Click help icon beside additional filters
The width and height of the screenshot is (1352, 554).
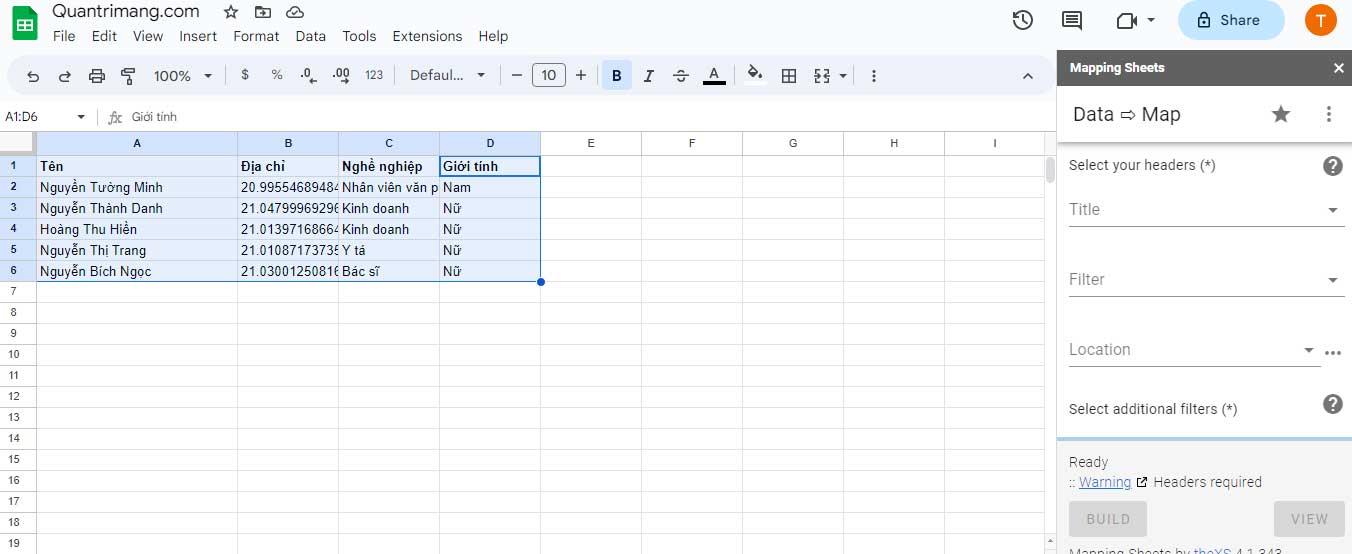click(x=1332, y=404)
